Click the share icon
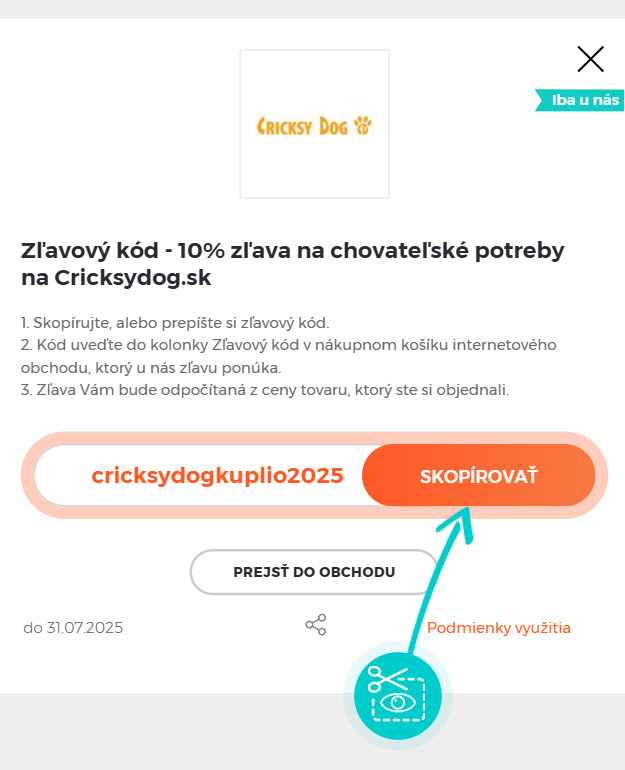Viewport: 625px width, 770px height. [316, 626]
